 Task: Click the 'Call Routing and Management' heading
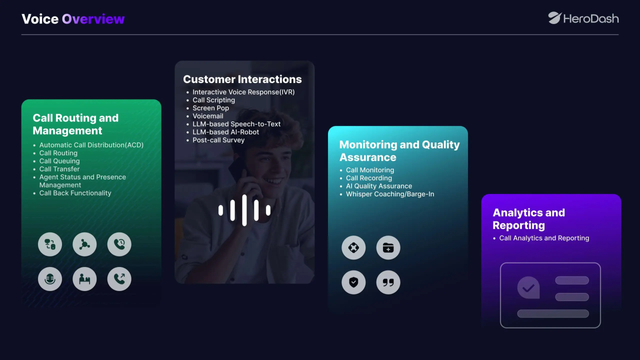(x=76, y=124)
